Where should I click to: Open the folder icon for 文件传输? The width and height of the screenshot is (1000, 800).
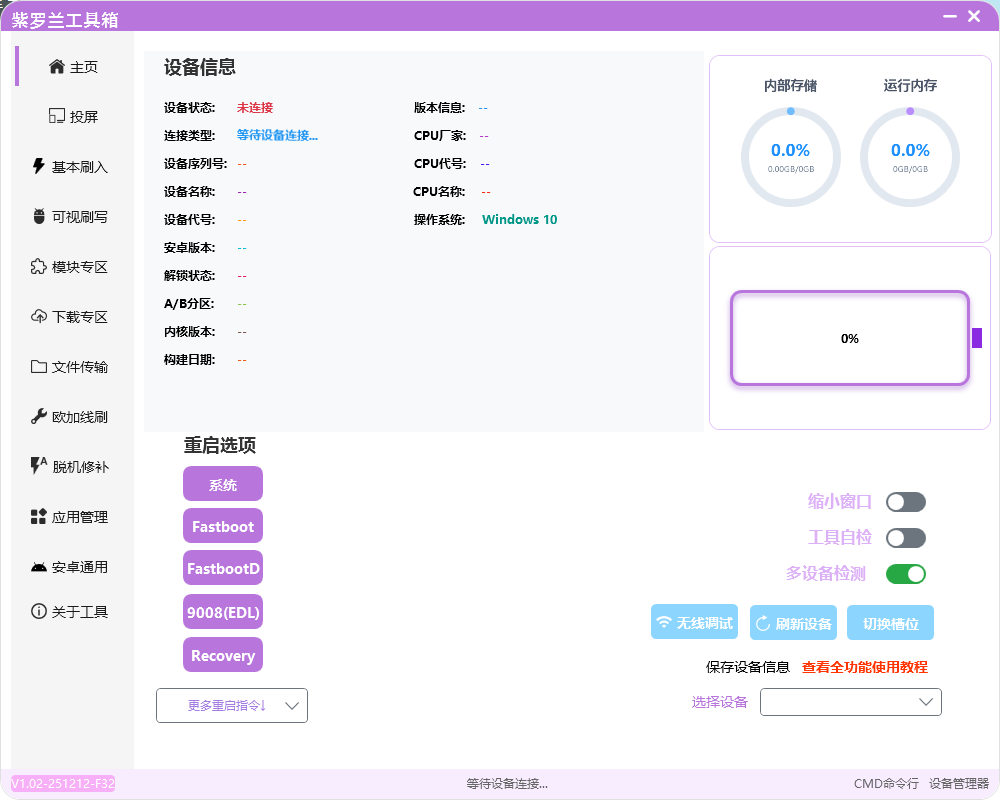tap(39, 367)
